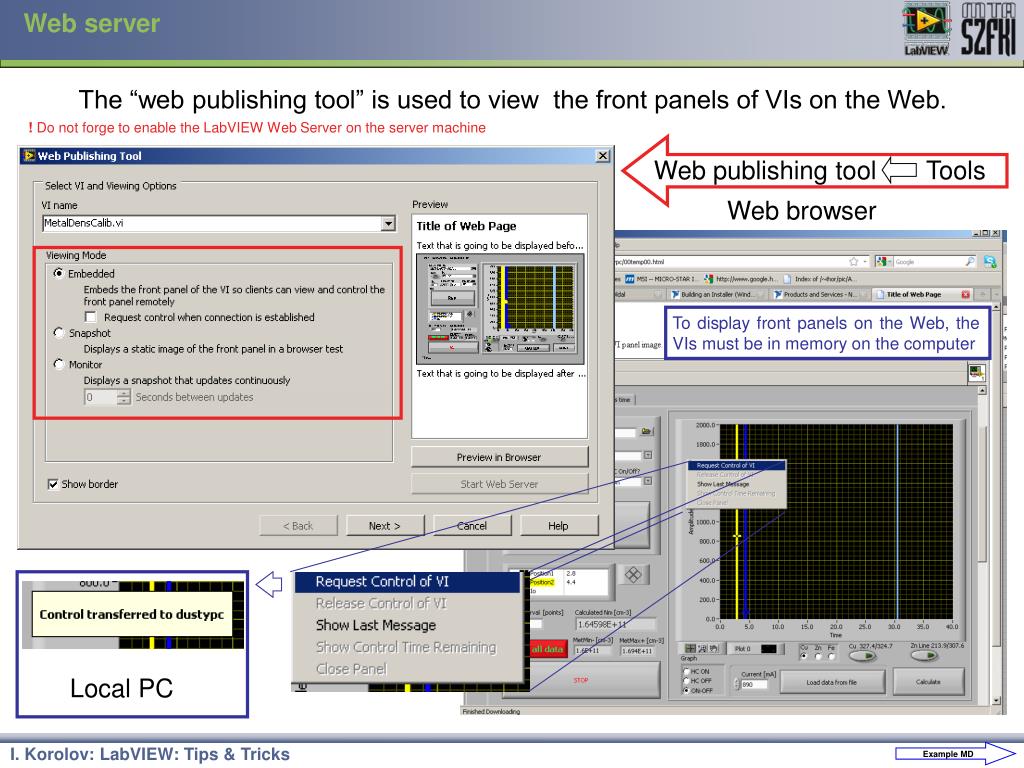Click the bookmark star in the browser address bar
The width and height of the screenshot is (1024, 768).
tap(853, 261)
